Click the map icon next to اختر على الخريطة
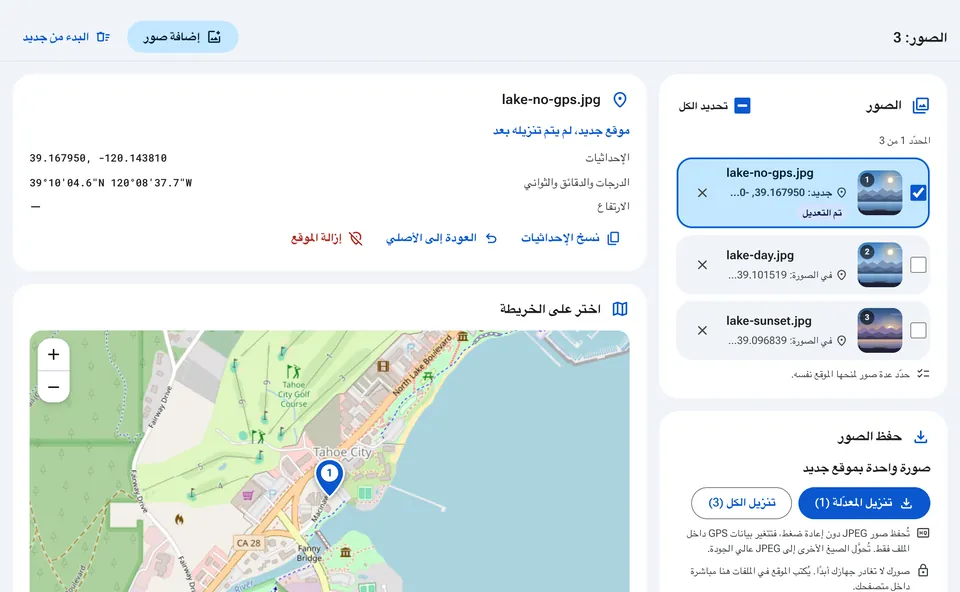Viewport: 960px width, 592px height. tap(620, 309)
